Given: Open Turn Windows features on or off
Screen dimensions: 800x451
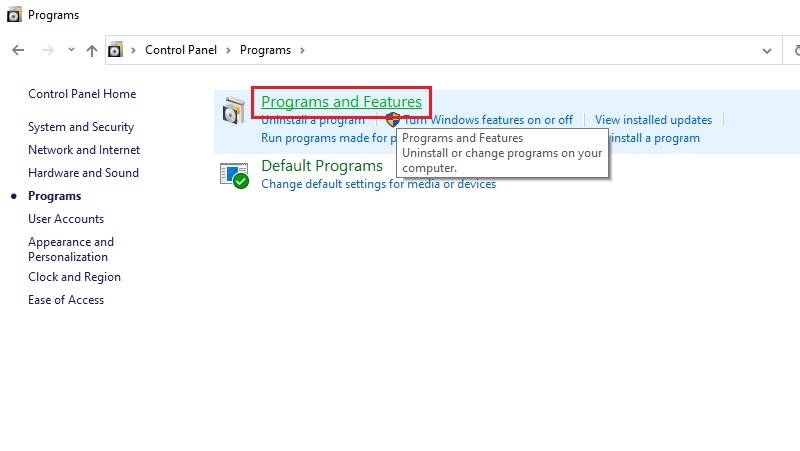Looking at the screenshot, I should (488, 120).
